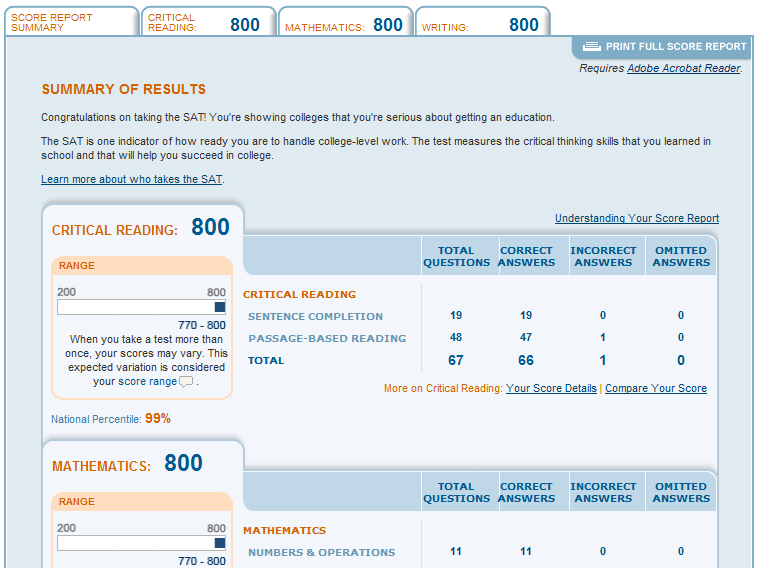Click Mathematics Total Questions column header

pyautogui.click(x=456, y=492)
